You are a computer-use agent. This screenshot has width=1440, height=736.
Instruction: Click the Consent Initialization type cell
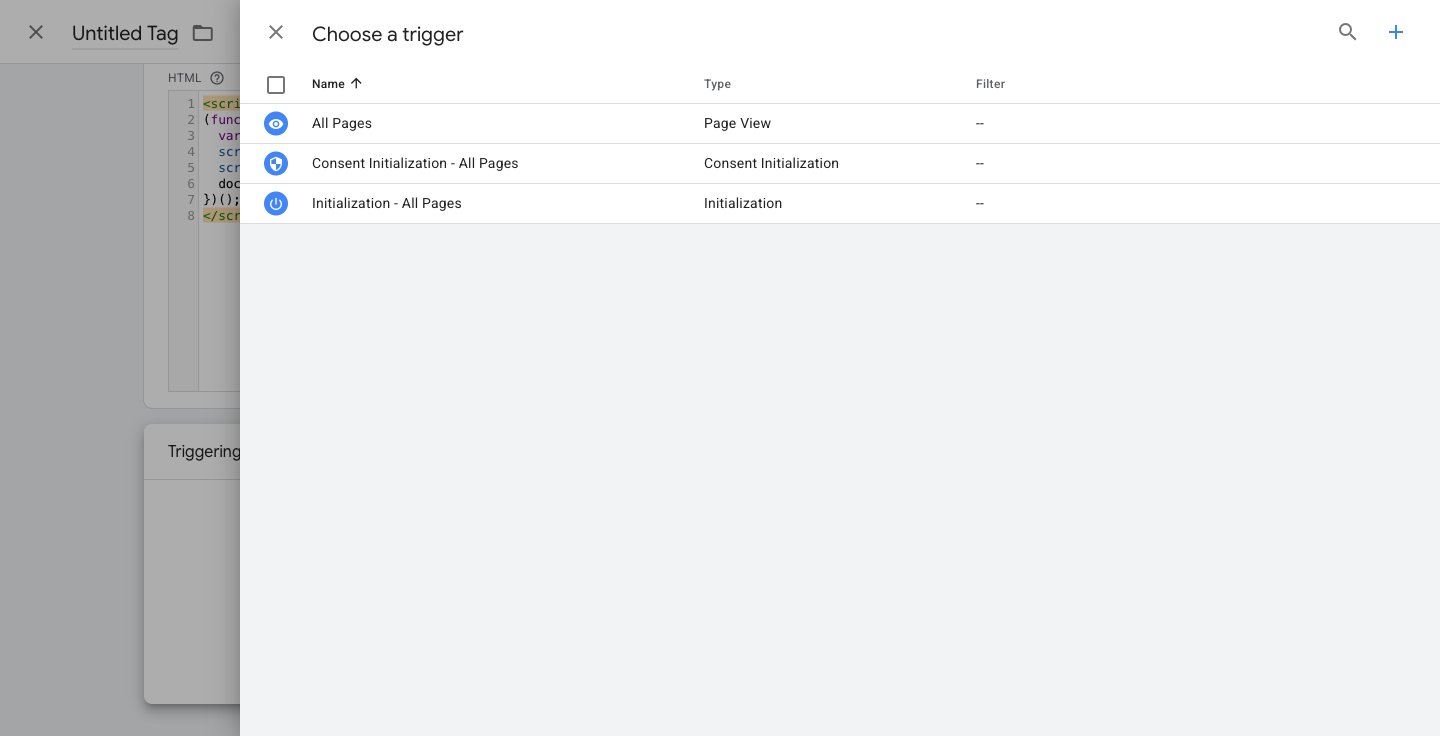pos(771,163)
